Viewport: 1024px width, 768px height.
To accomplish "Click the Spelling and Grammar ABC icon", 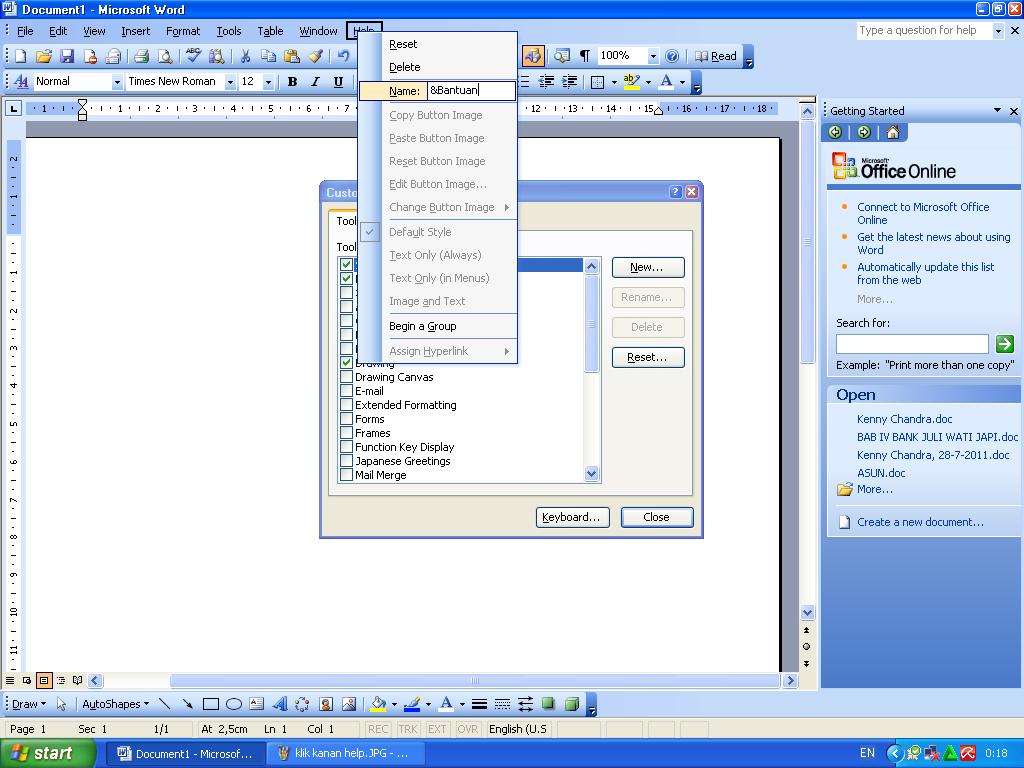I will (x=193, y=56).
